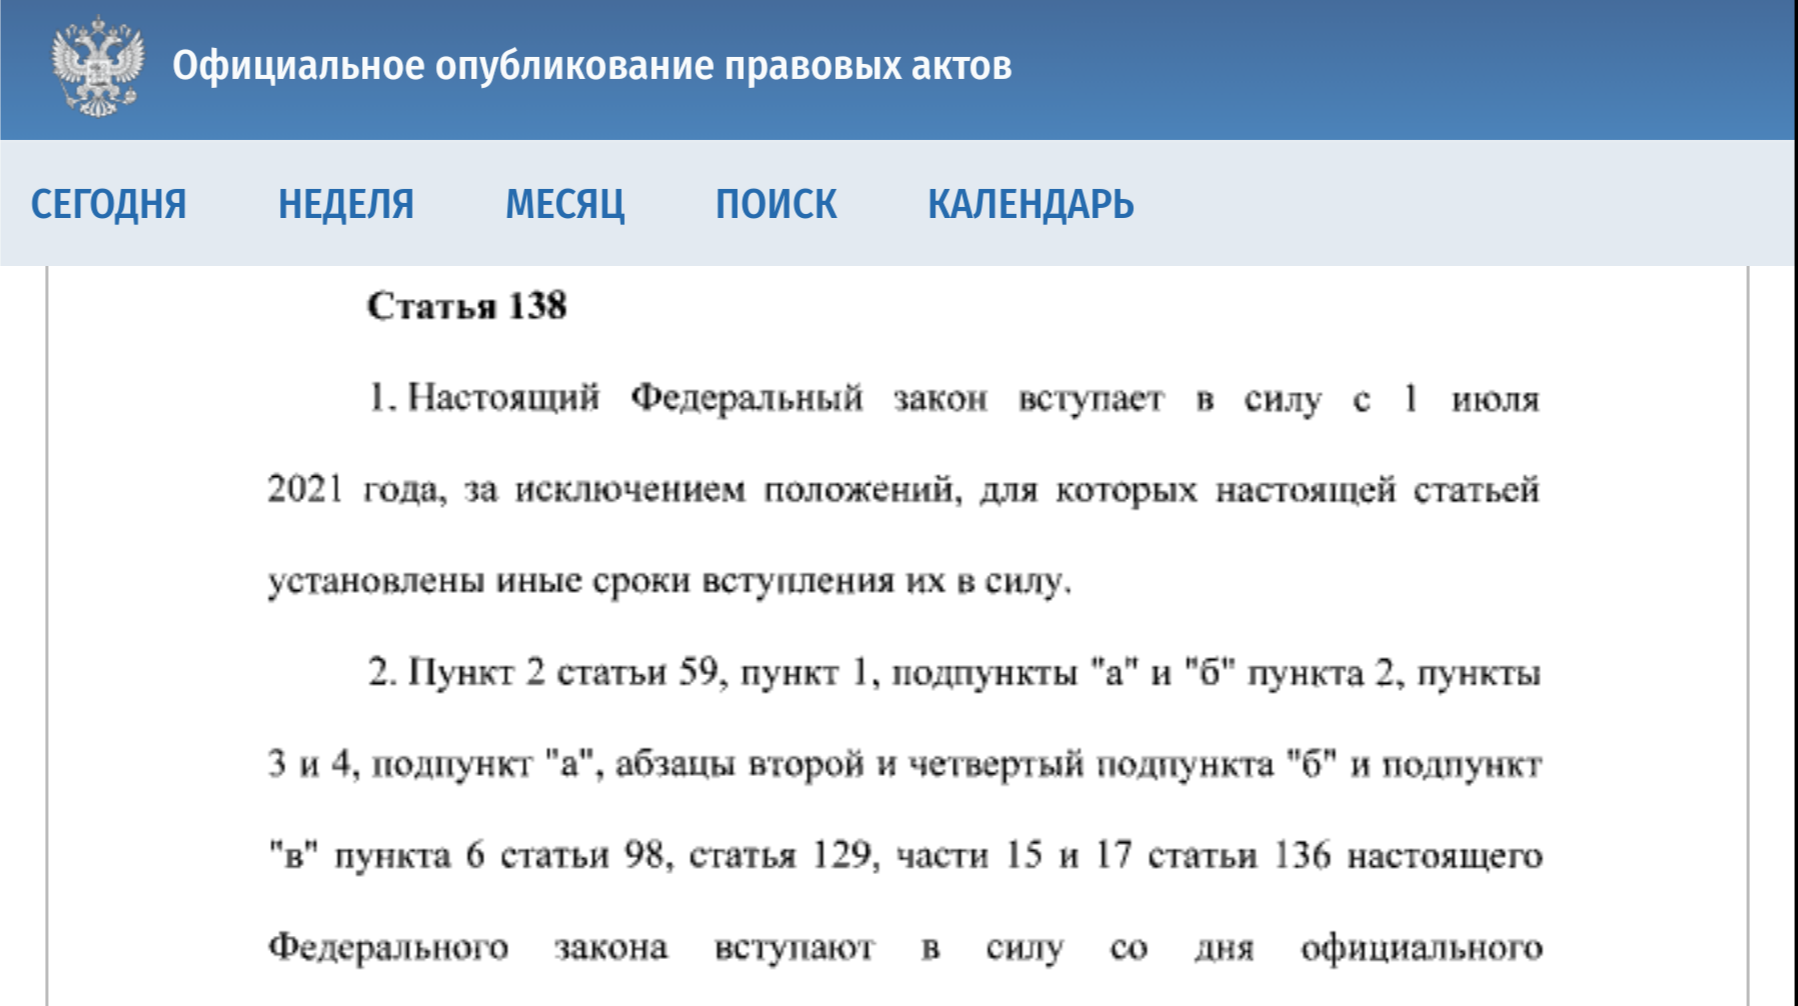1798x1006 pixels.
Task: Click the word июля in the first paragraph
Action: point(1495,398)
